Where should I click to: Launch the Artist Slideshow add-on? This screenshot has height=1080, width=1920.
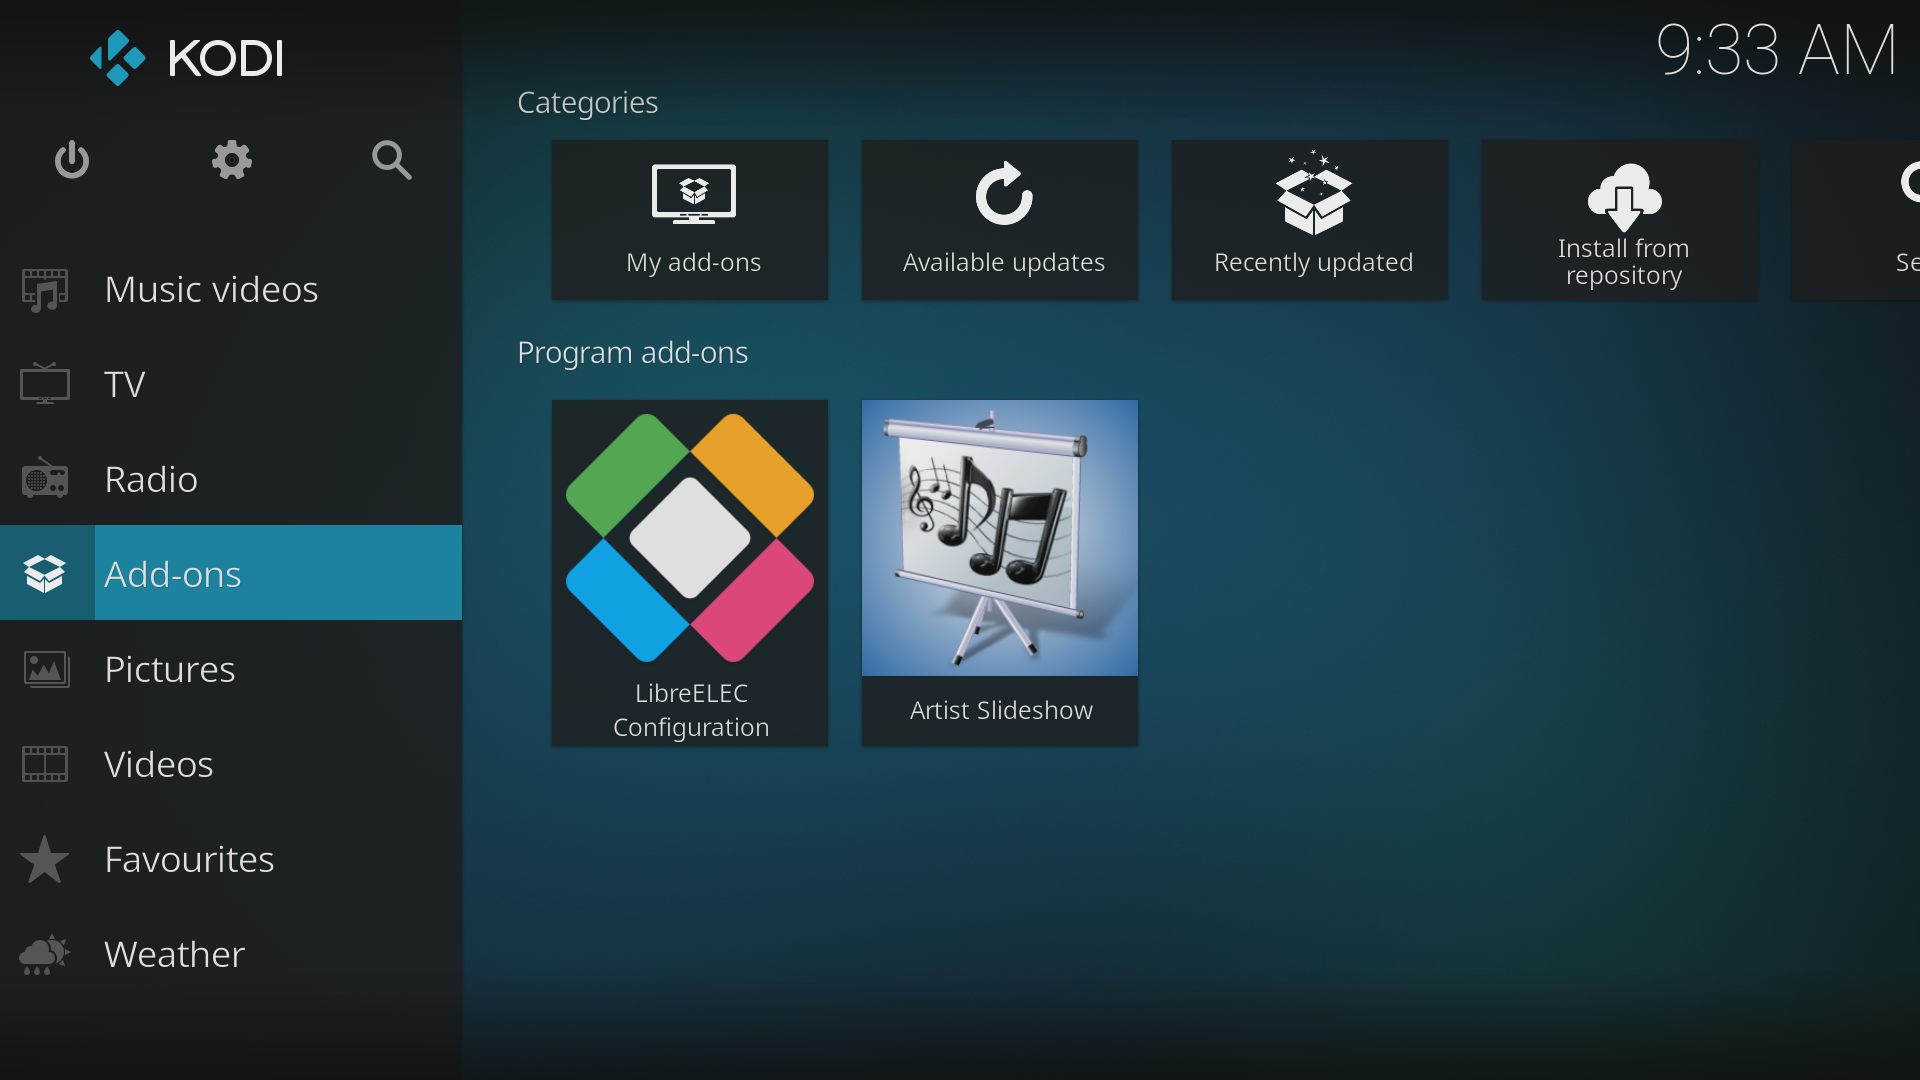coord(1000,572)
